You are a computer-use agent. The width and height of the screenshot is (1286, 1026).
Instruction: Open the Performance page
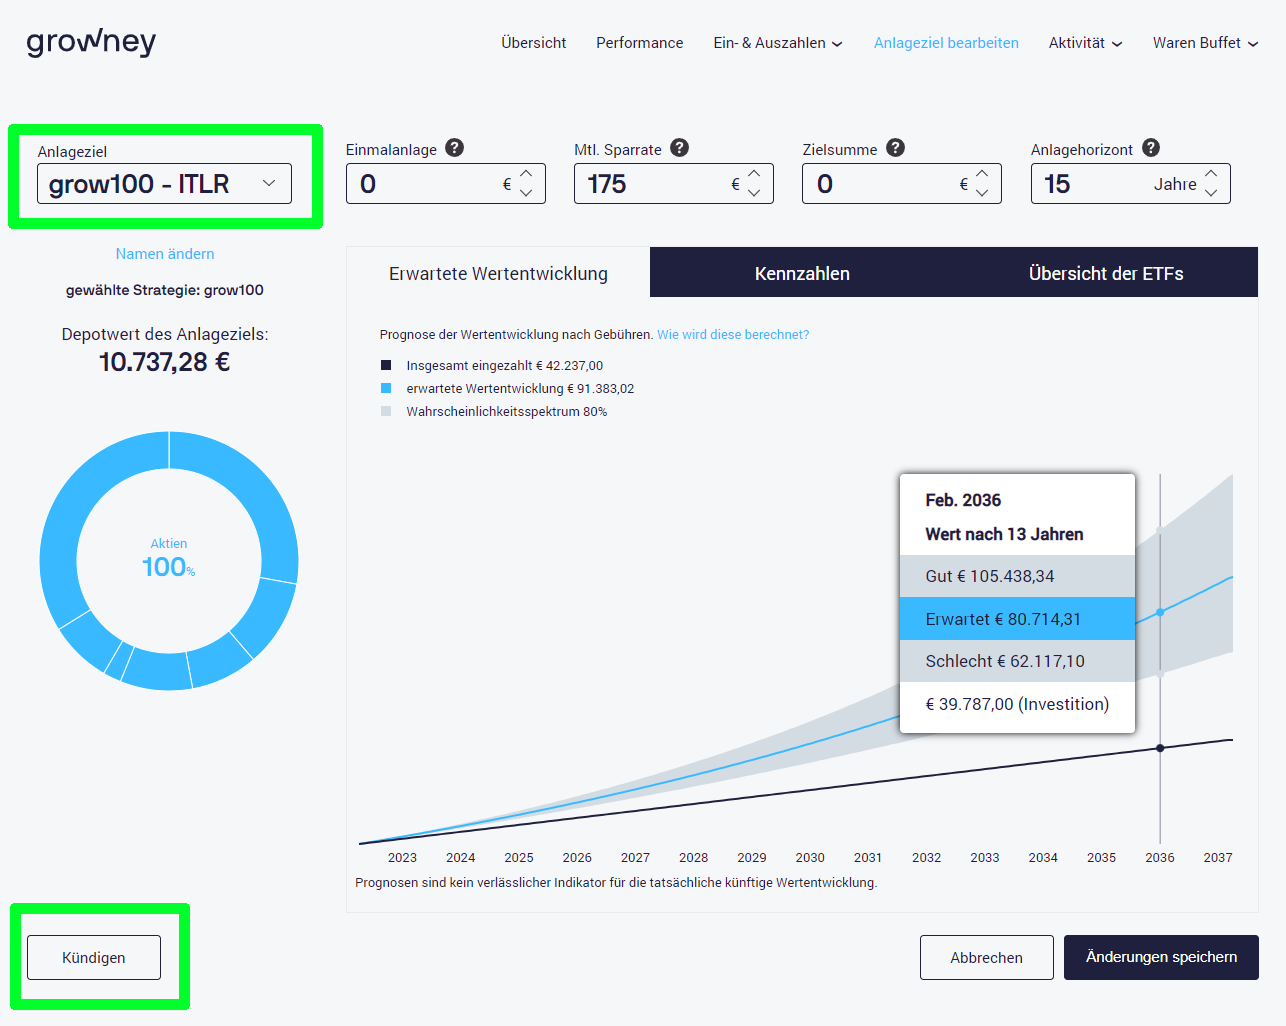(640, 43)
